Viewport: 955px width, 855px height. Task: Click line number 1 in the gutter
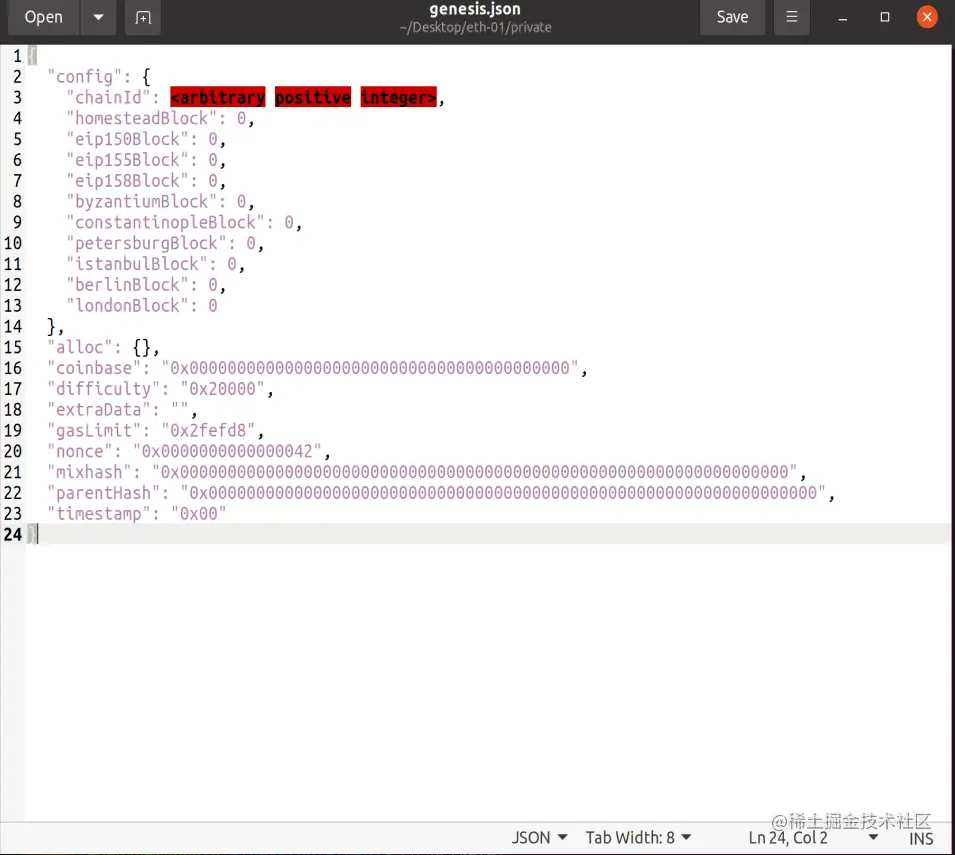16,56
